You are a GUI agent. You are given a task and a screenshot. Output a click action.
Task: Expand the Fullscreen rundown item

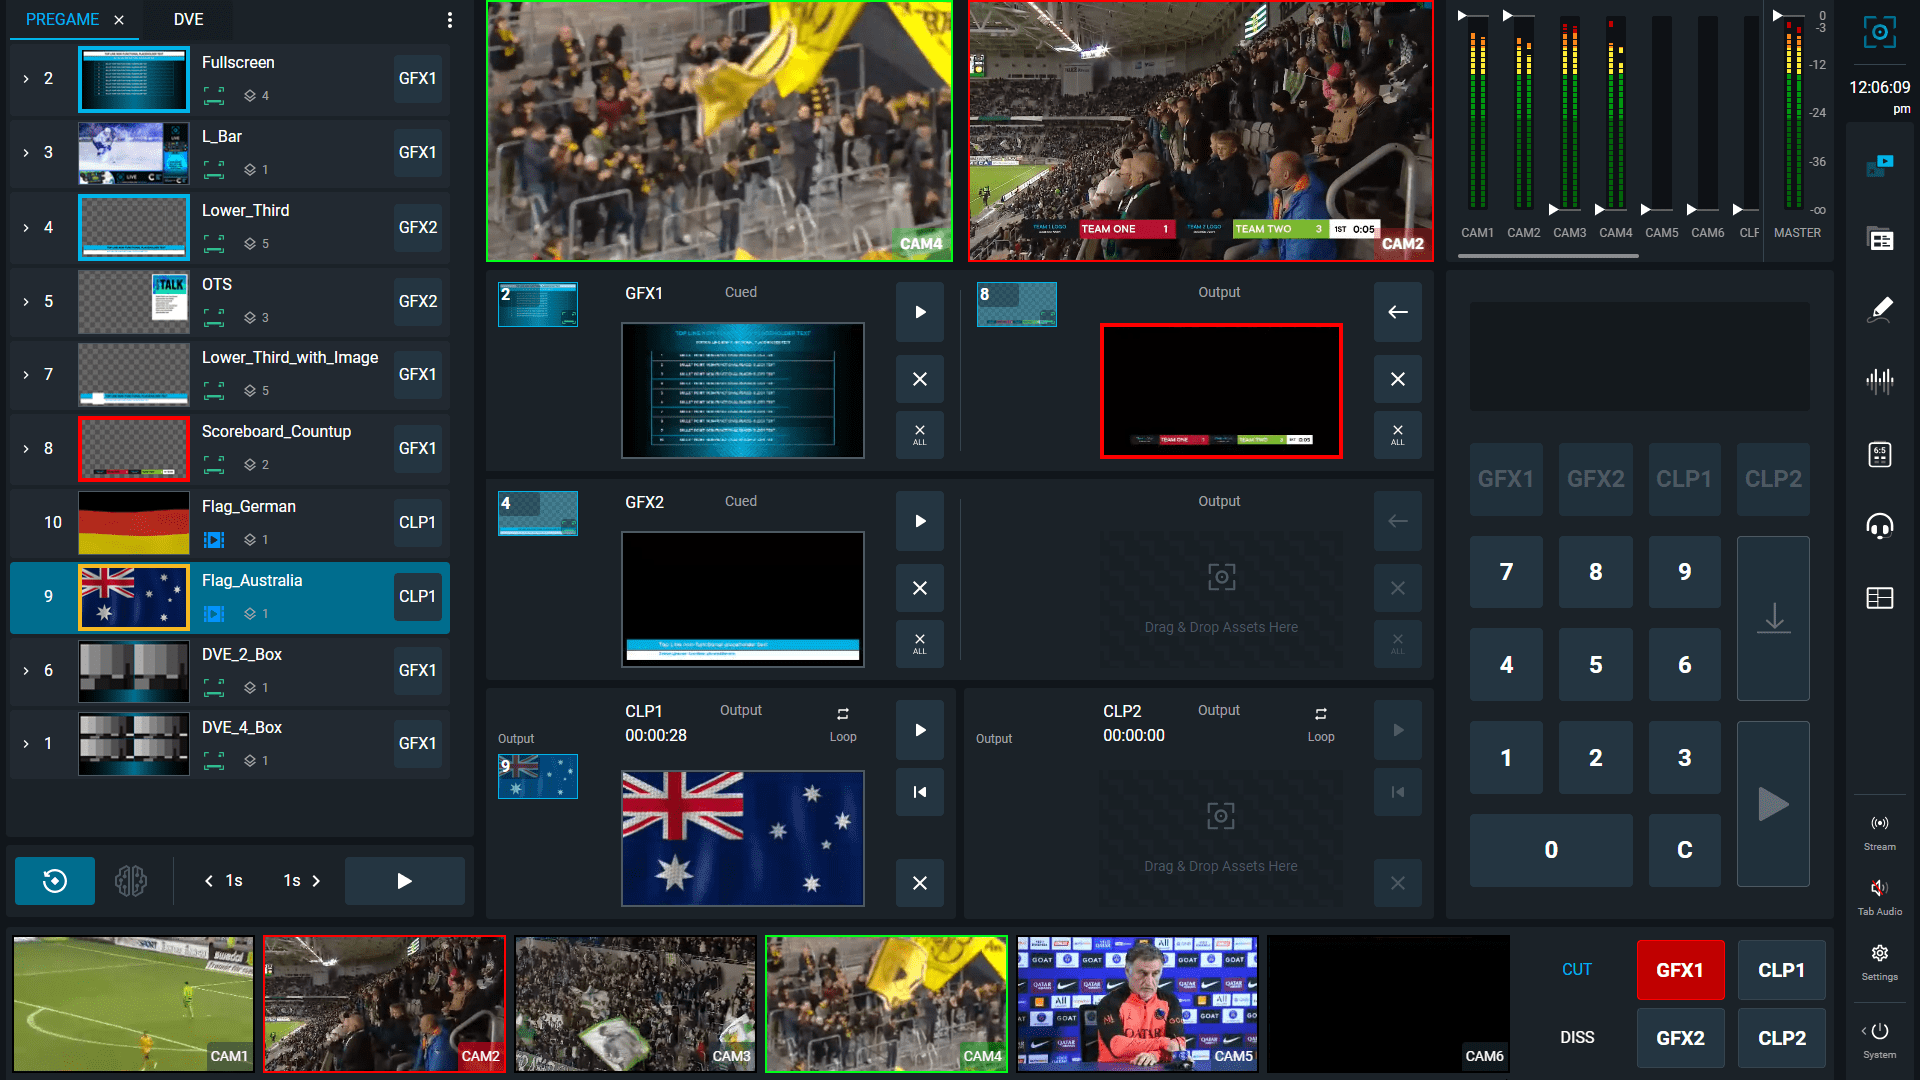click(x=26, y=79)
